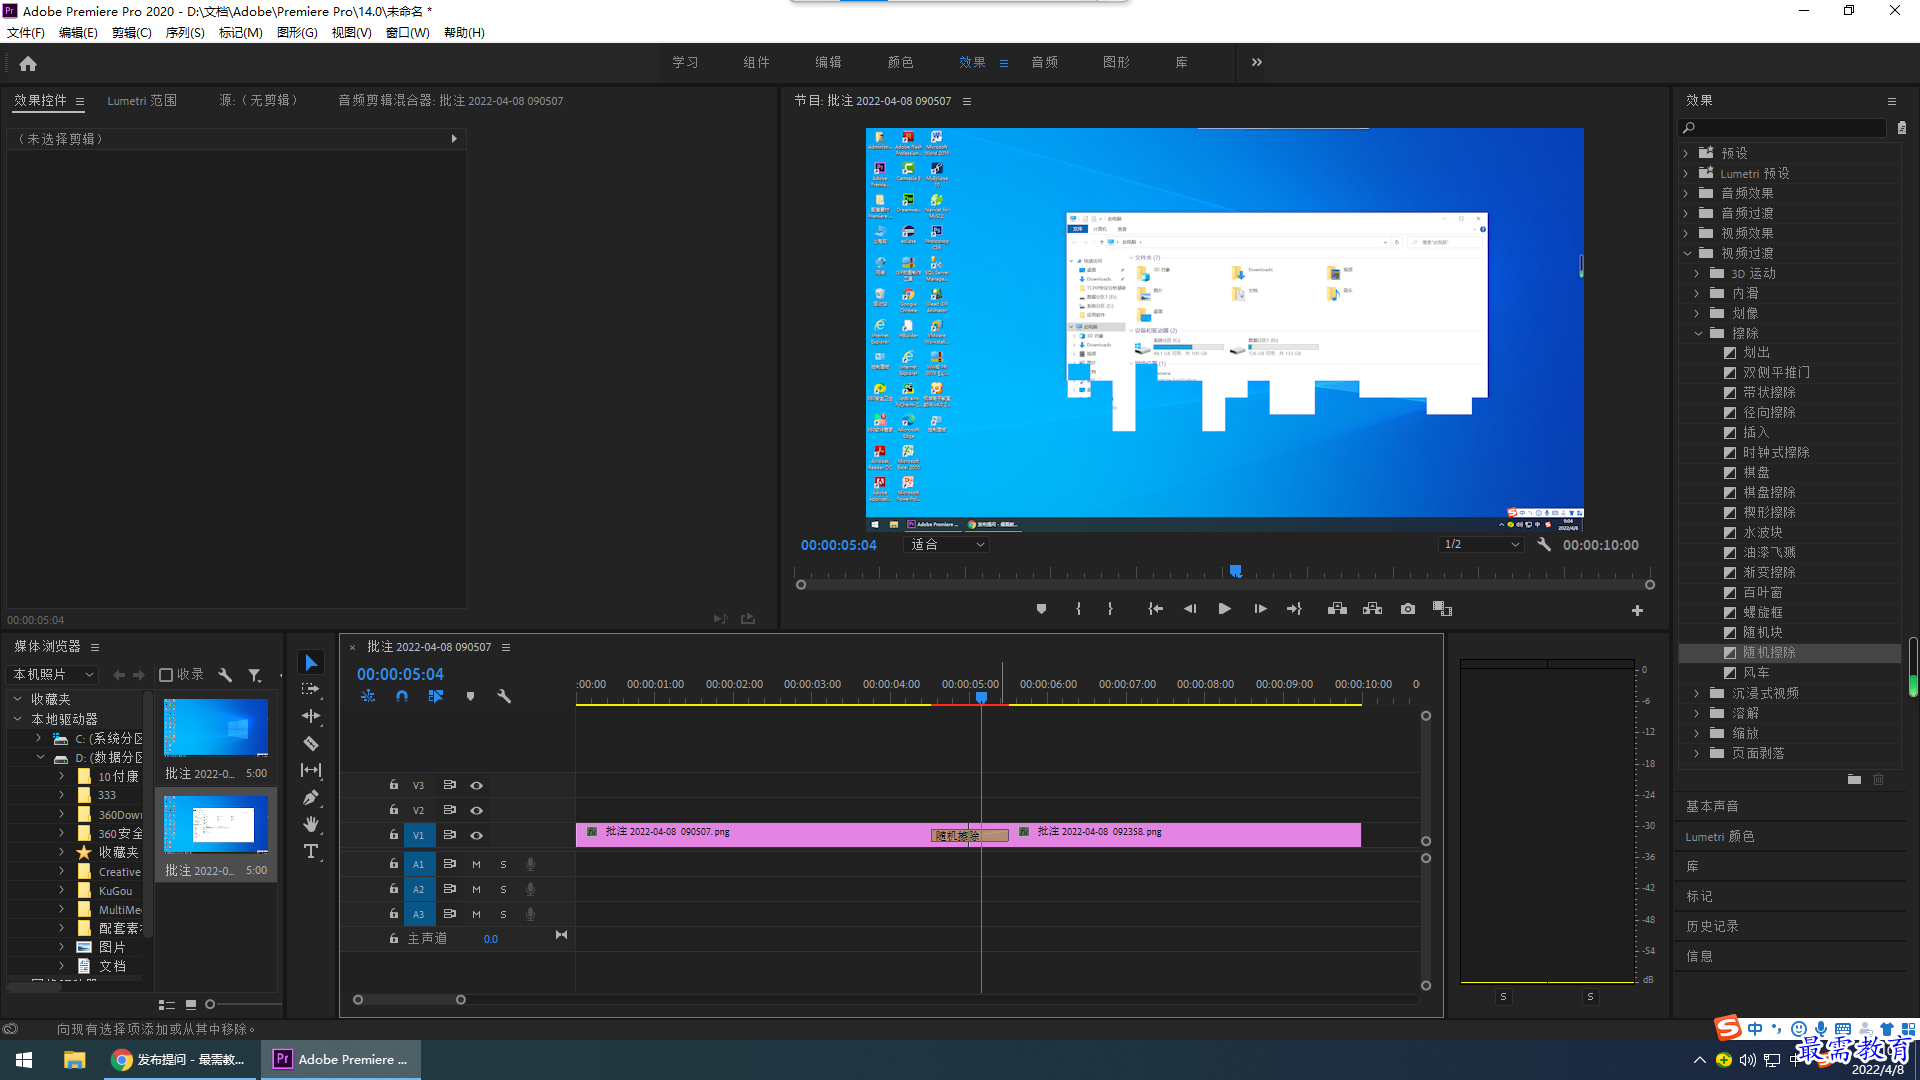
Task: Collapse the 视频过渡 folder
Action: tap(1687, 254)
